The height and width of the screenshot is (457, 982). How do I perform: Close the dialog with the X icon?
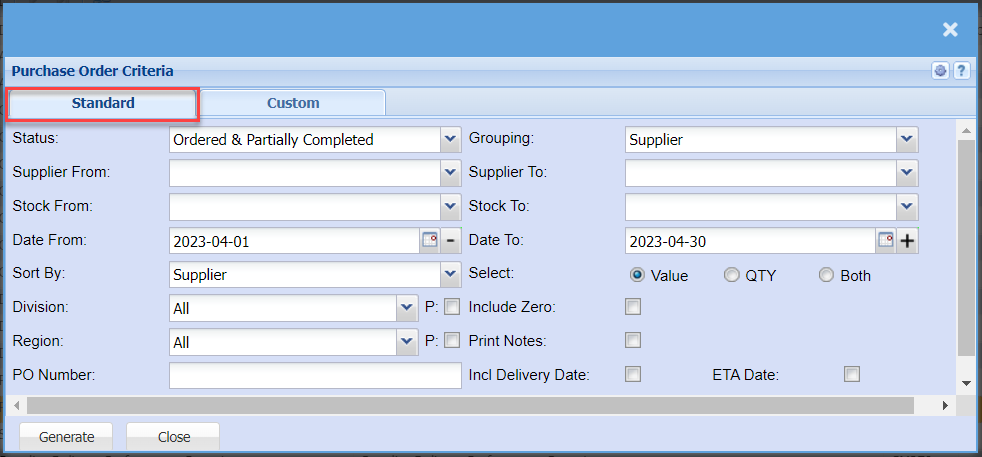(x=950, y=30)
